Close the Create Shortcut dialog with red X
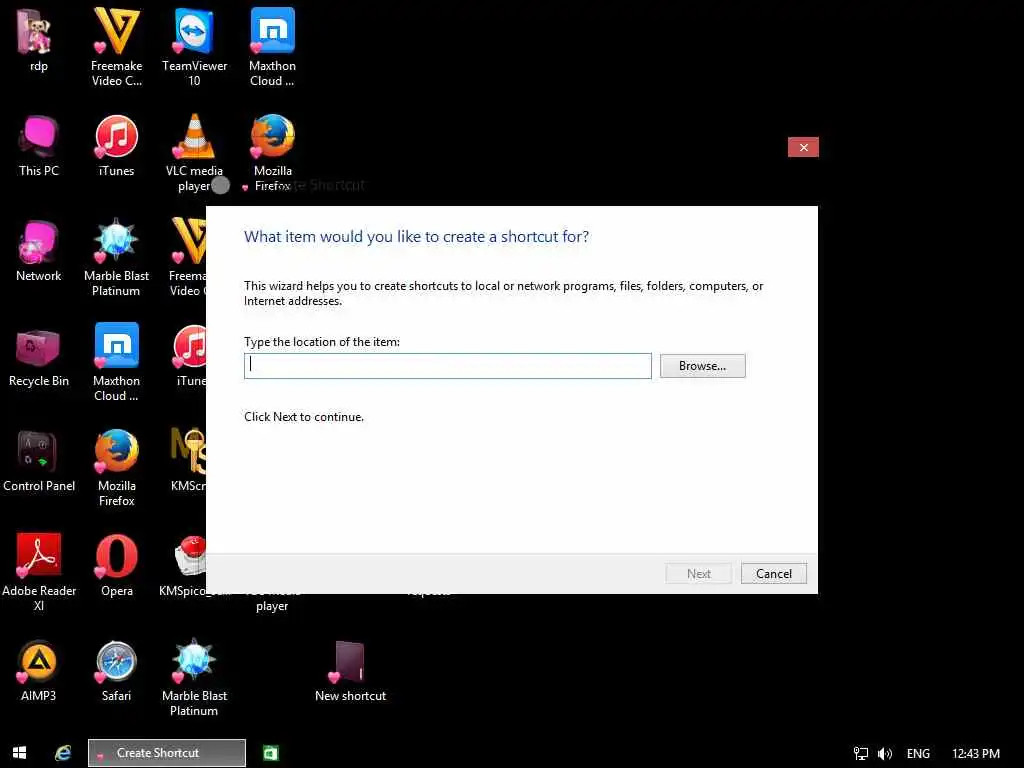Viewport: 1024px width, 768px height. click(803, 148)
